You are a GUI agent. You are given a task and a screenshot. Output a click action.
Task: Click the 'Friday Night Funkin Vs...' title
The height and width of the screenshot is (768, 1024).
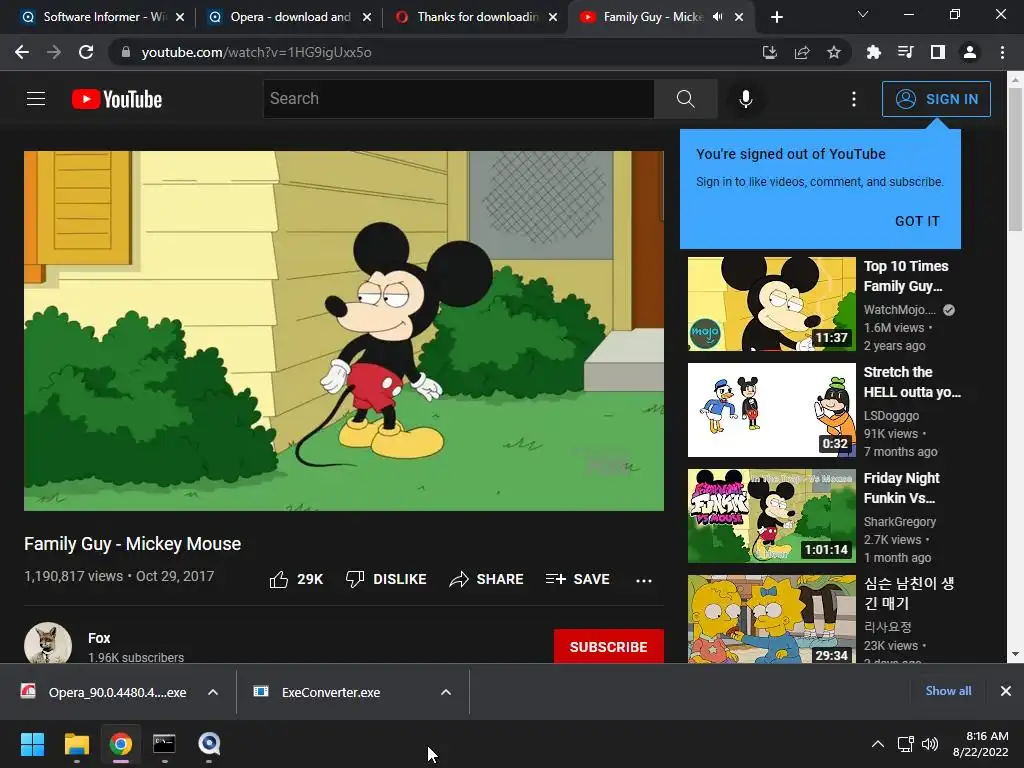[901, 488]
